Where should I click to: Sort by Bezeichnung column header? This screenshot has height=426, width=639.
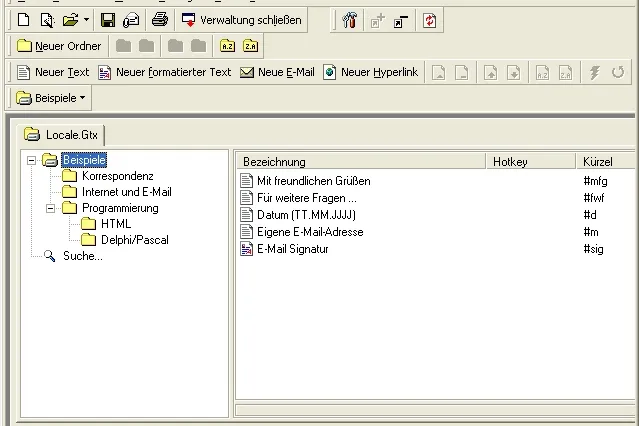[x=361, y=161]
